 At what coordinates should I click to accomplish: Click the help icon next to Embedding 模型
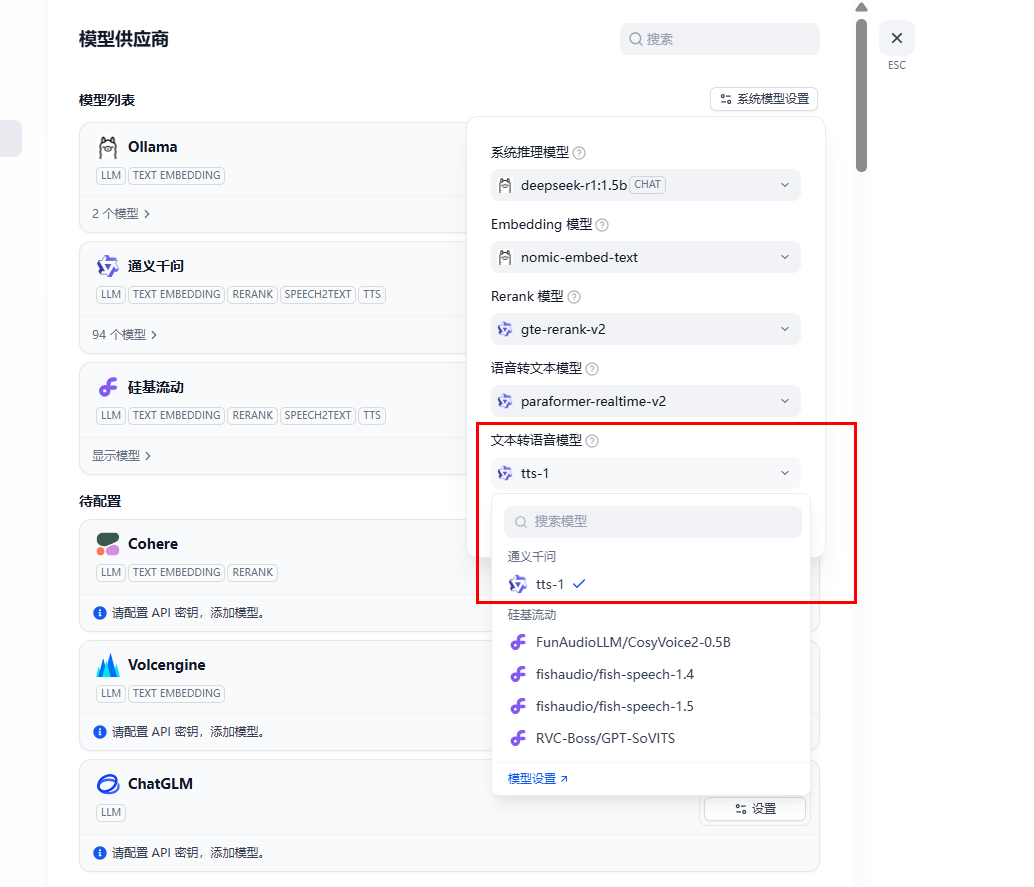point(602,225)
